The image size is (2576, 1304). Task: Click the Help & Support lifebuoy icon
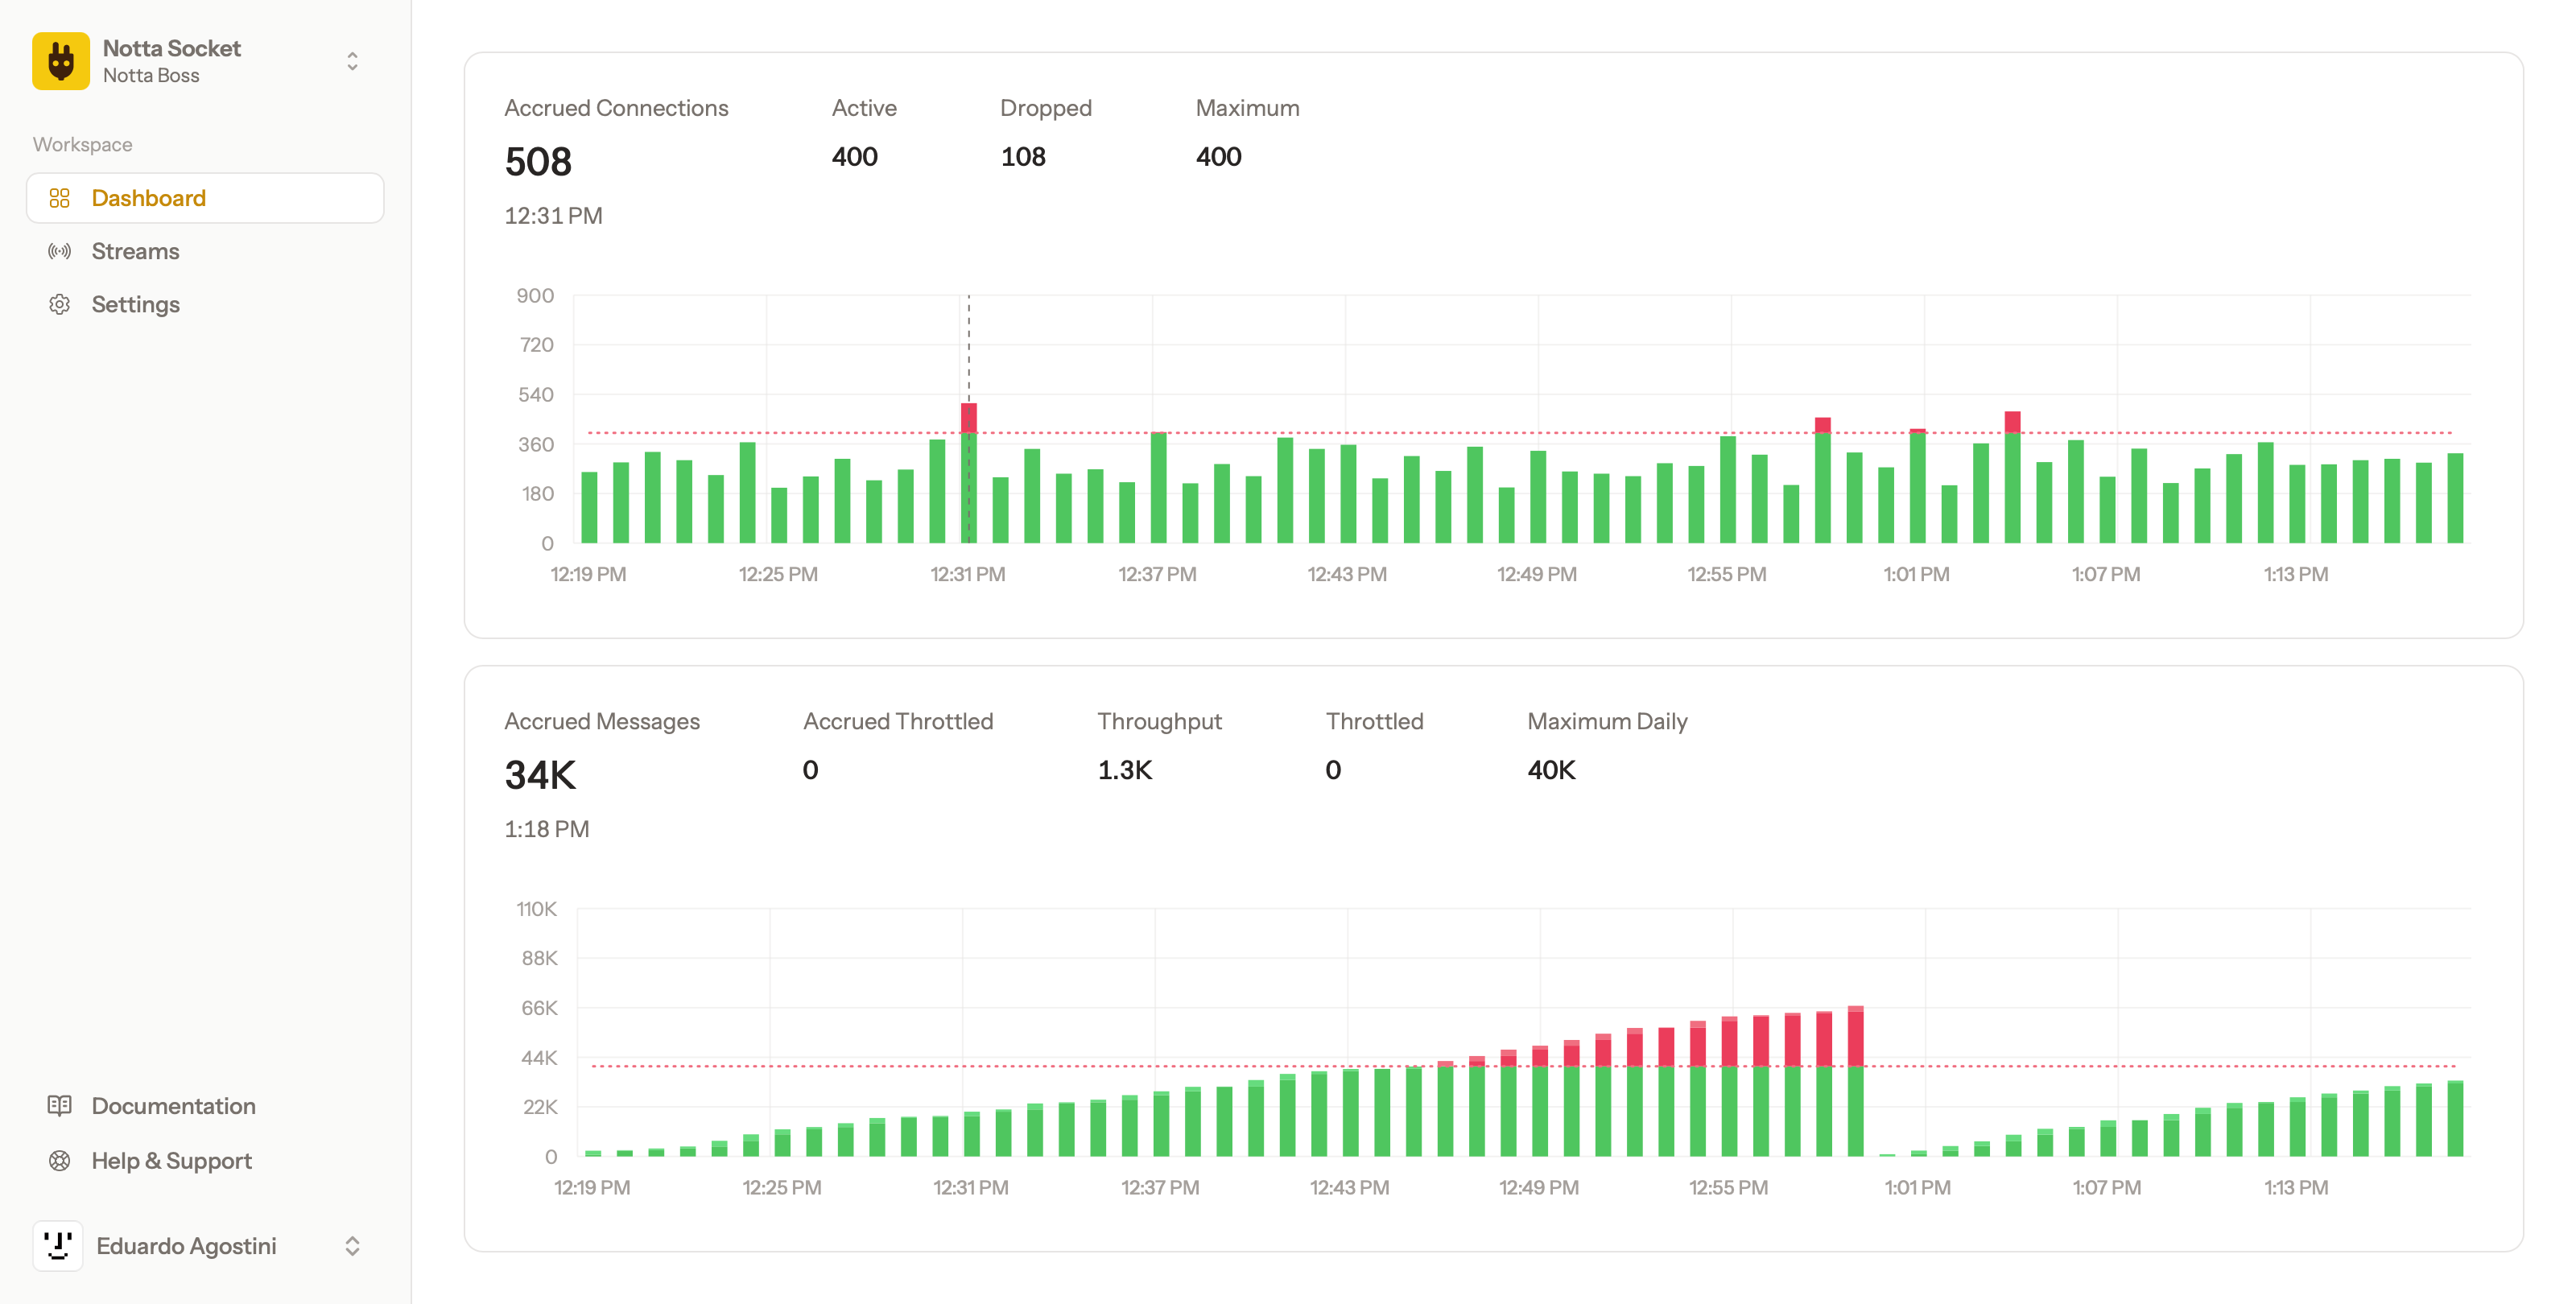(60, 1160)
